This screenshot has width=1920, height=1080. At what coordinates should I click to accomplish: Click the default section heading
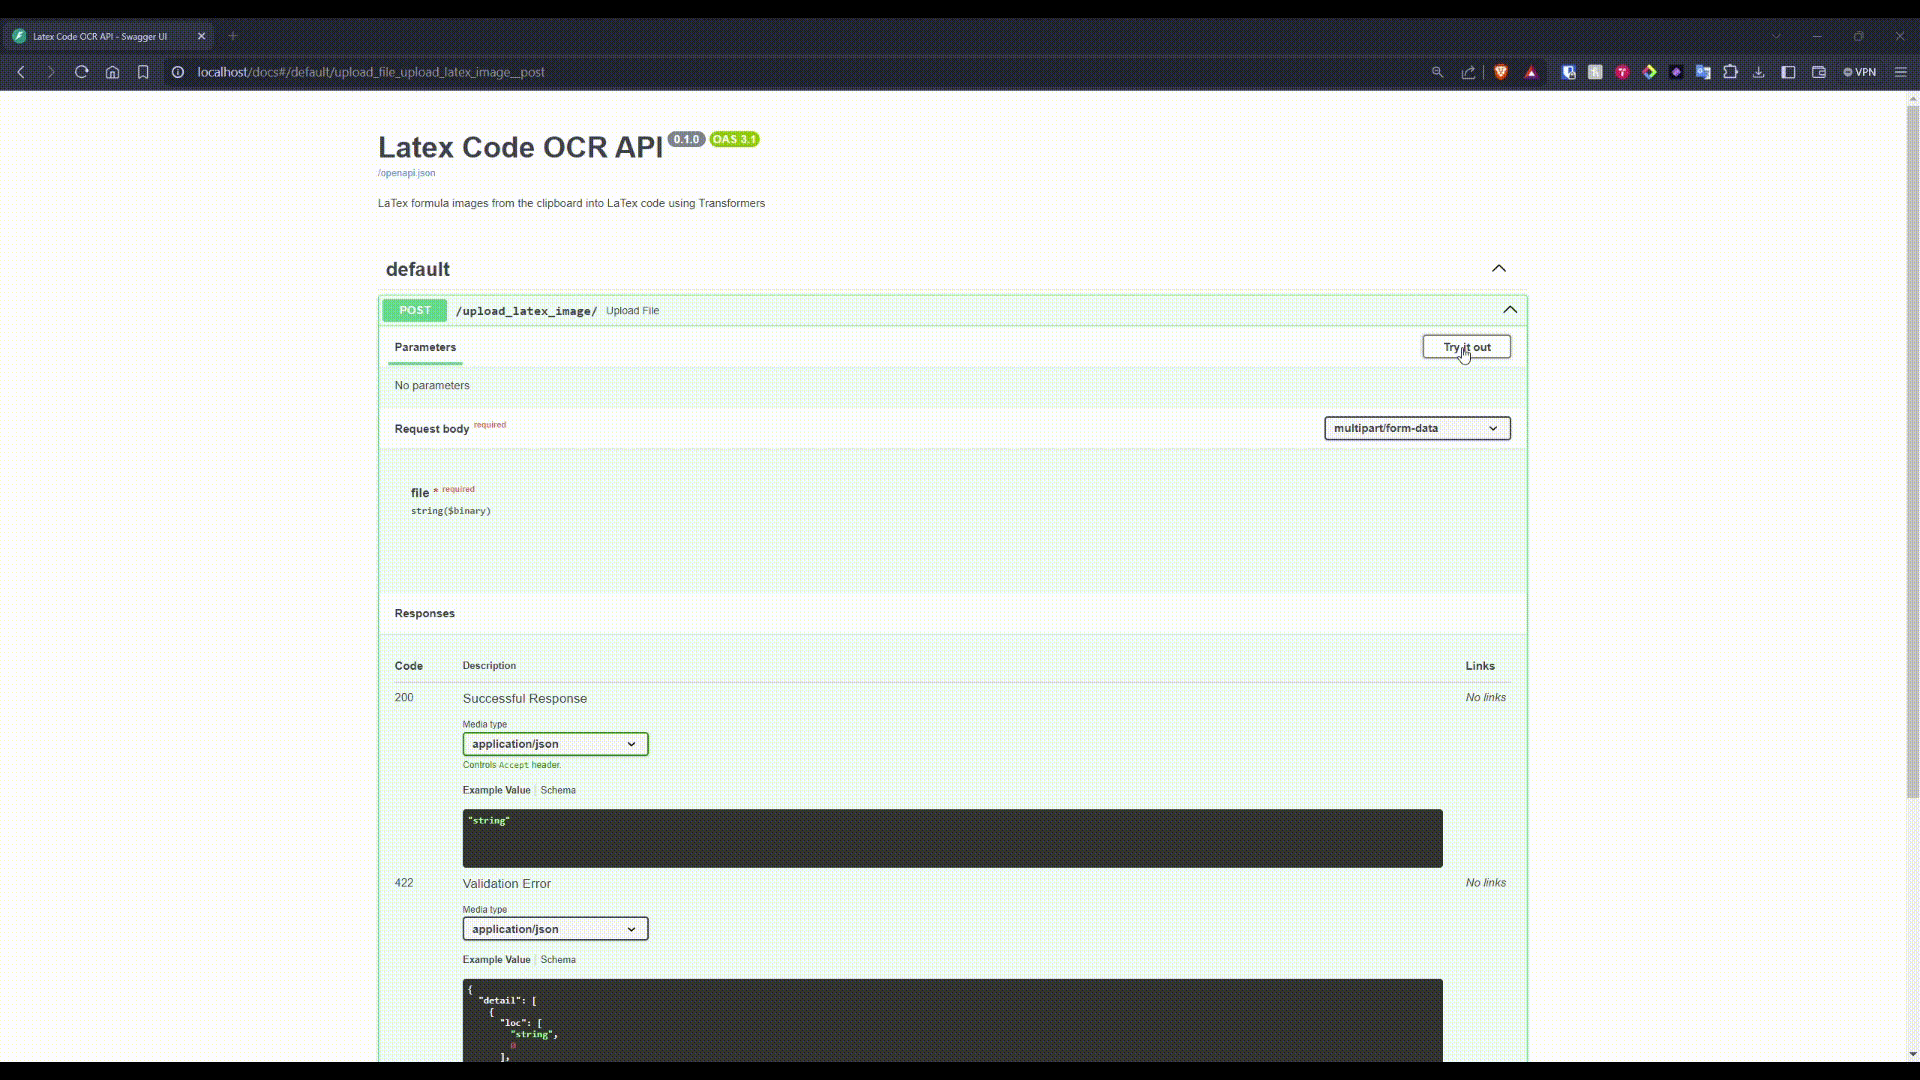[x=418, y=269]
